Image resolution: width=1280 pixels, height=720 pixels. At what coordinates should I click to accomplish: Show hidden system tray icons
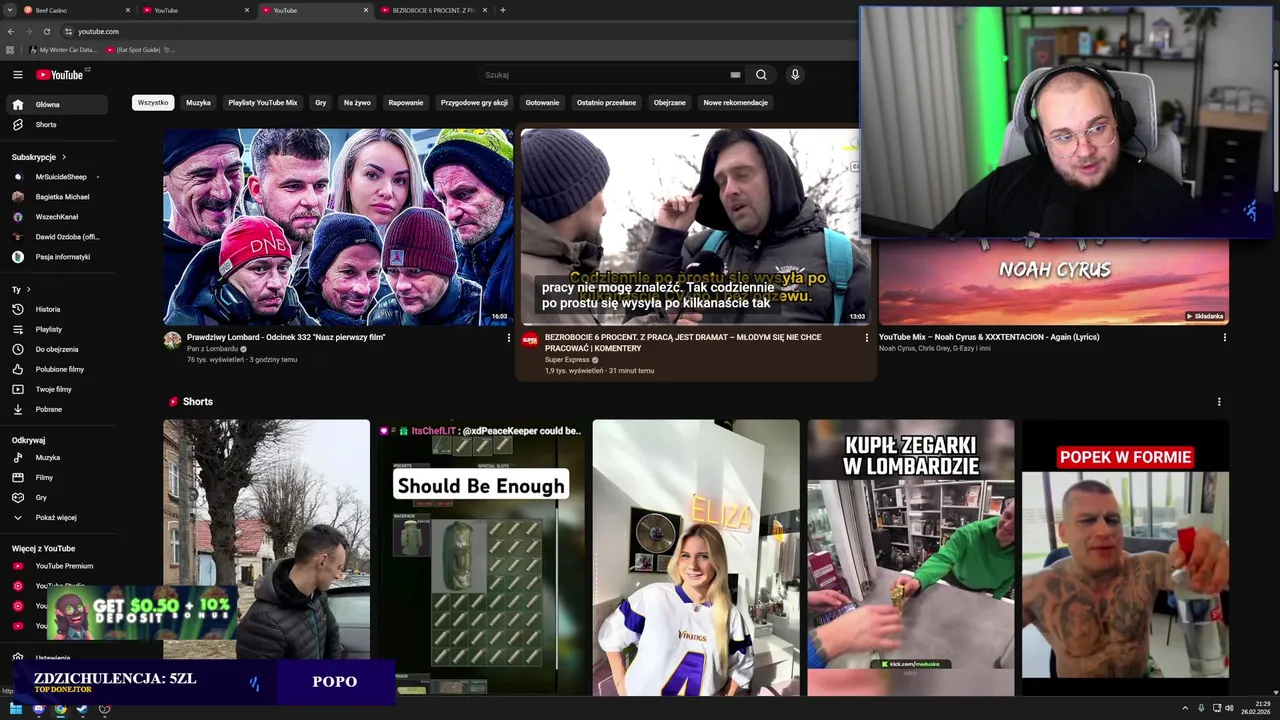click(x=1185, y=708)
